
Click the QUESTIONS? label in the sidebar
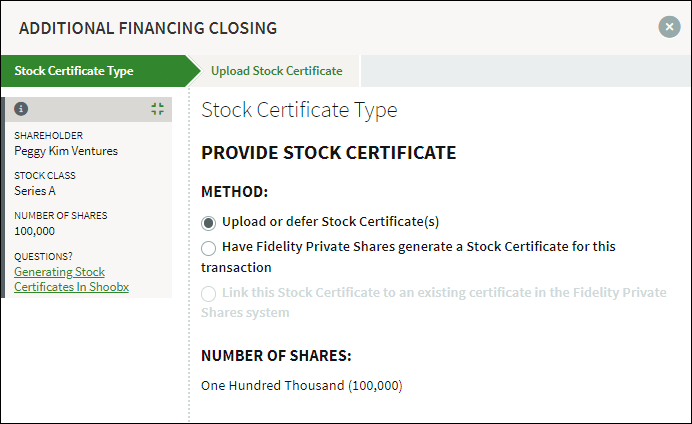click(x=43, y=256)
